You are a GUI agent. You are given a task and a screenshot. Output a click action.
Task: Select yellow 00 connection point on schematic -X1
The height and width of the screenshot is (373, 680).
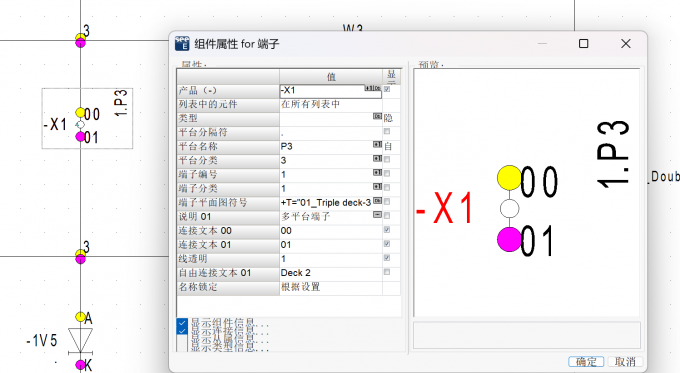pyautogui.click(x=80, y=113)
